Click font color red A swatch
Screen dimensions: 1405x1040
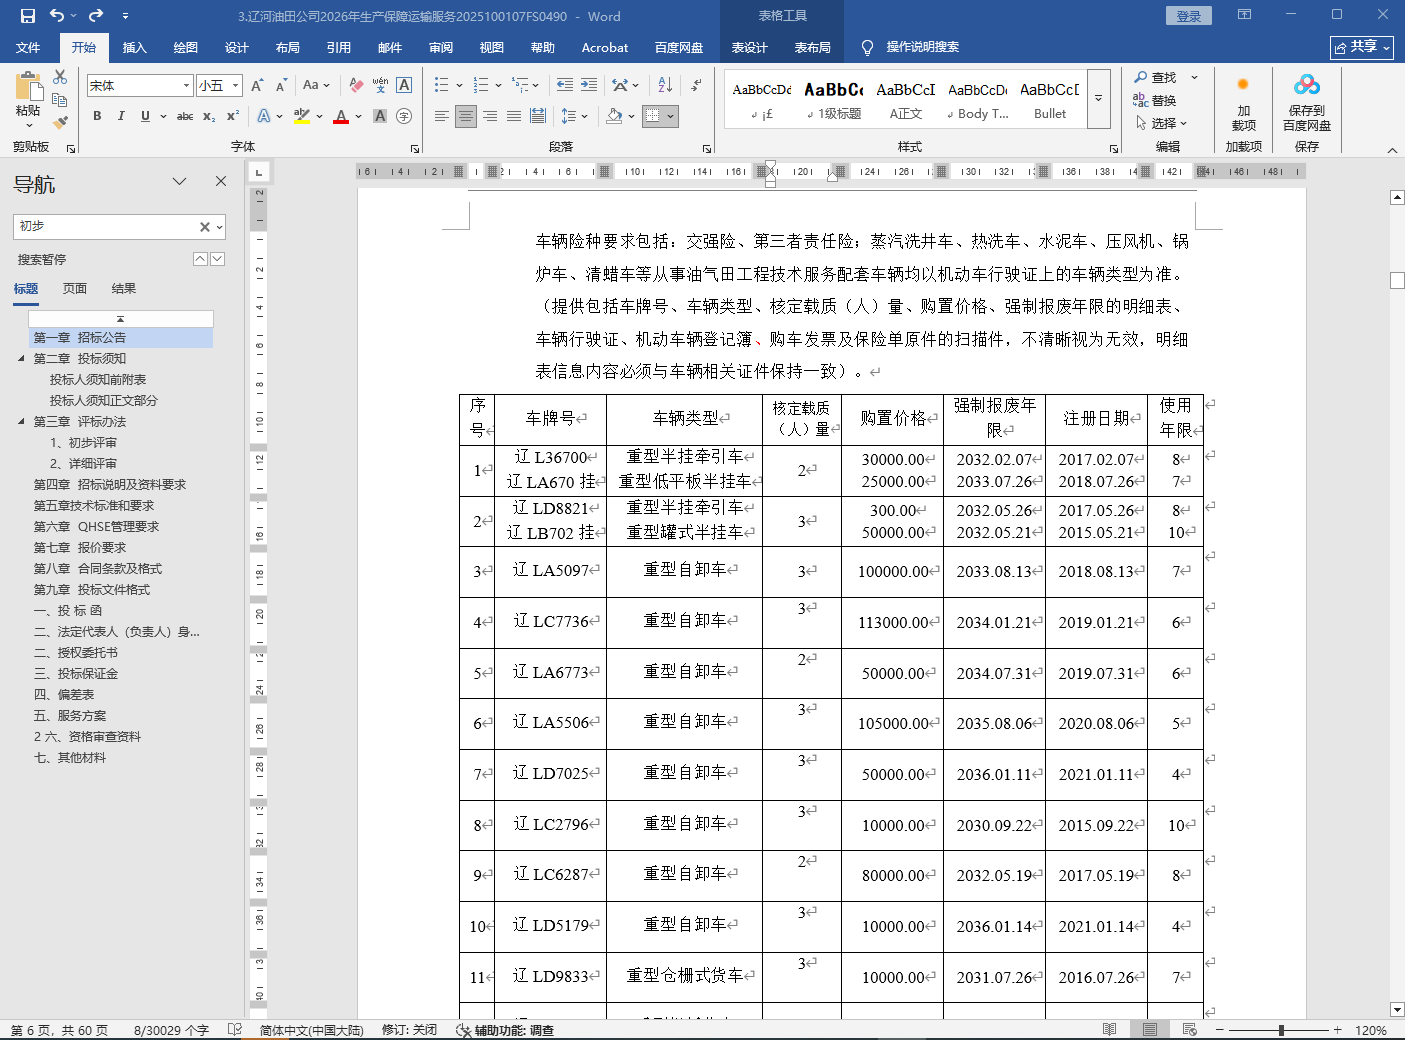tap(341, 116)
